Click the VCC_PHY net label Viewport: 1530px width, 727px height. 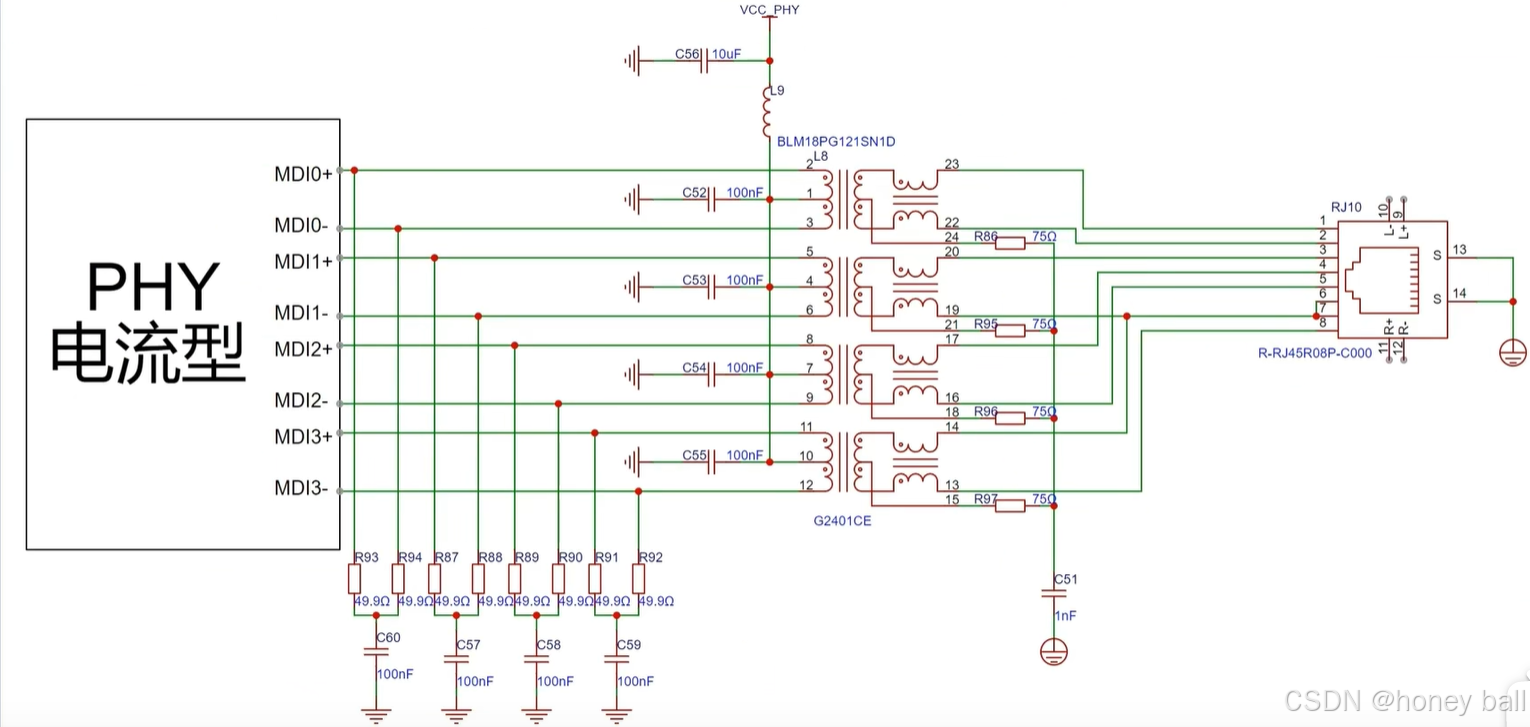point(768,10)
